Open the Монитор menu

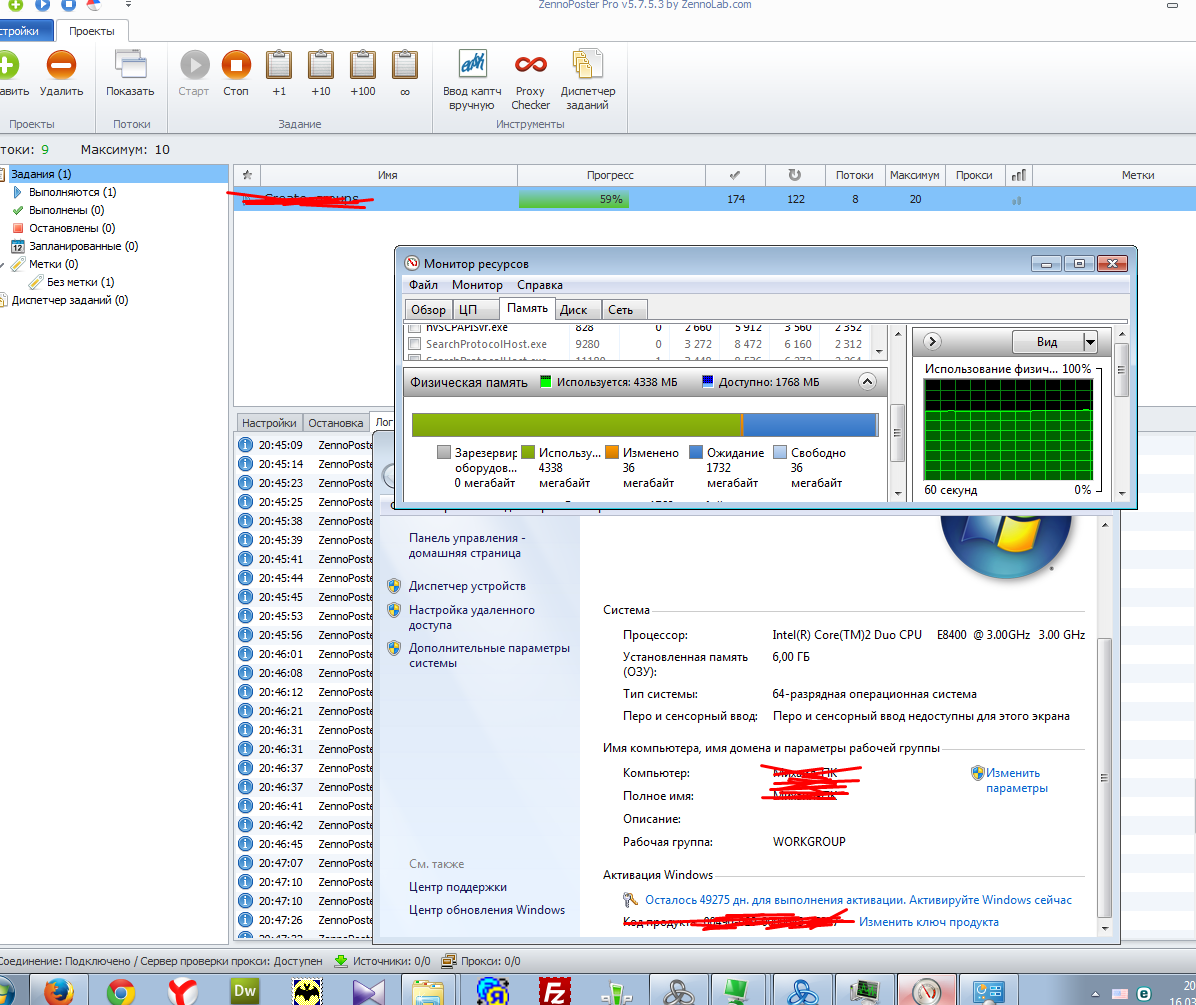pyautogui.click(x=477, y=285)
